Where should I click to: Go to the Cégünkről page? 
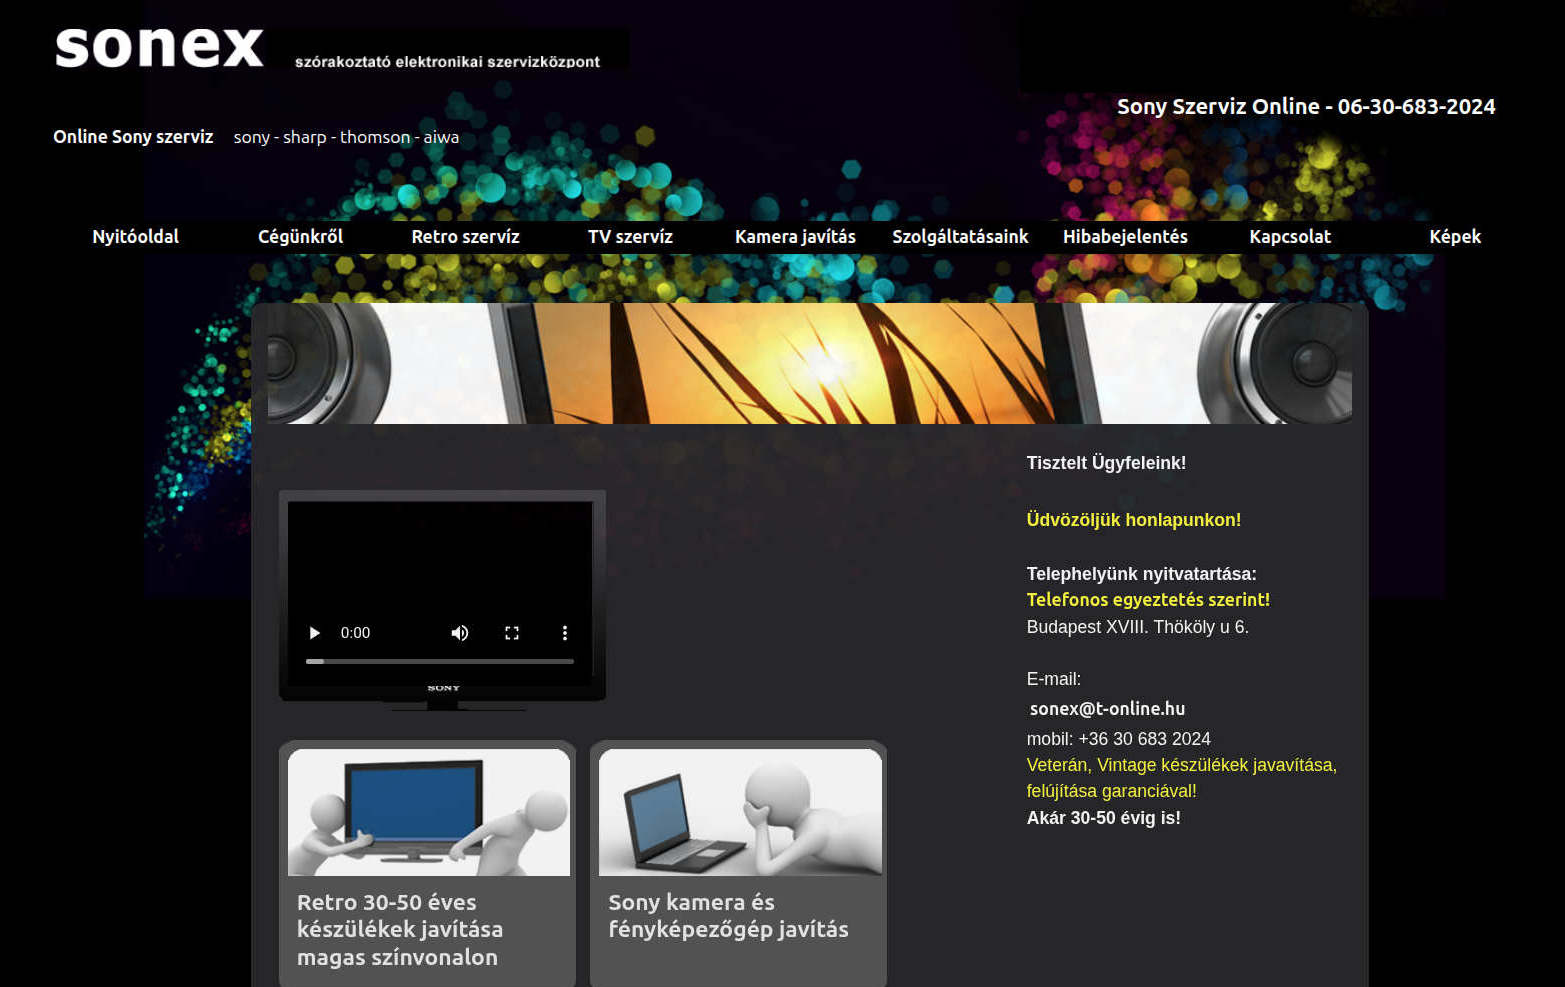click(x=300, y=237)
